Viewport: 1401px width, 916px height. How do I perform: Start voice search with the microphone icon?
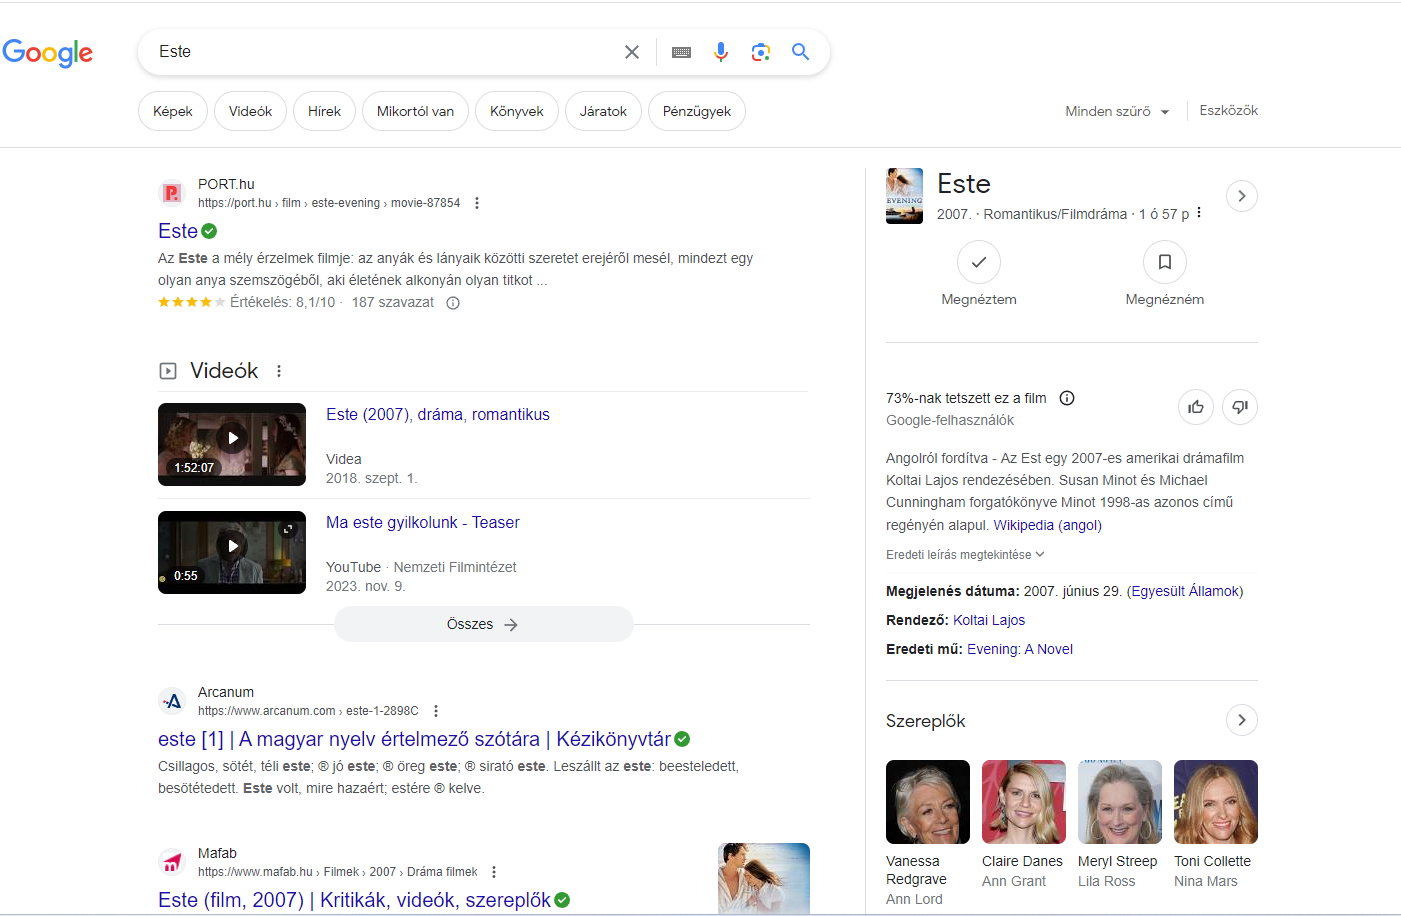tap(721, 52)
